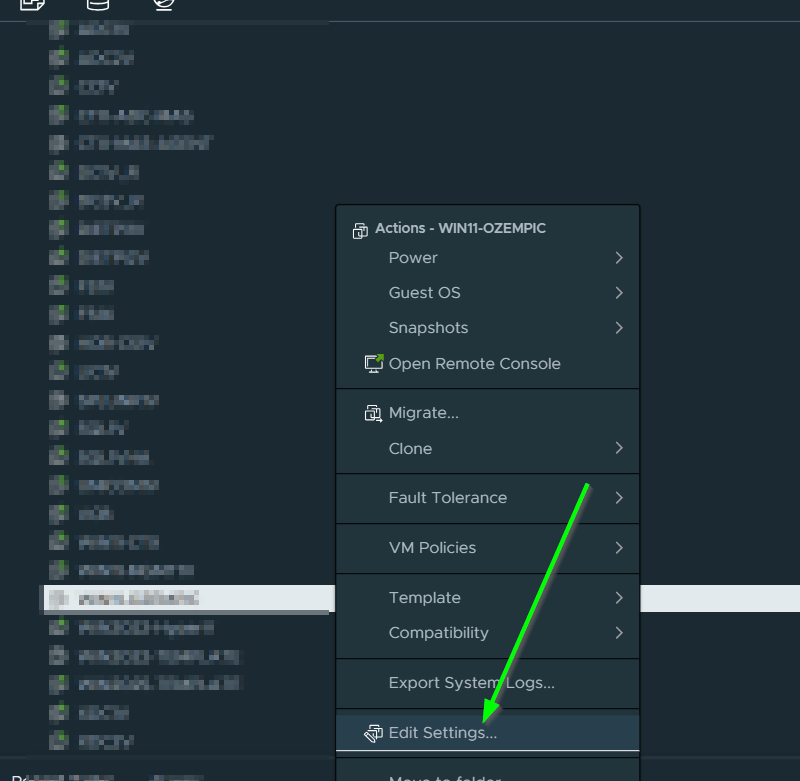800x781 pixels.
Task: Click the VM icon on the highlighted tree row
Action: click(x=59, y=599)
